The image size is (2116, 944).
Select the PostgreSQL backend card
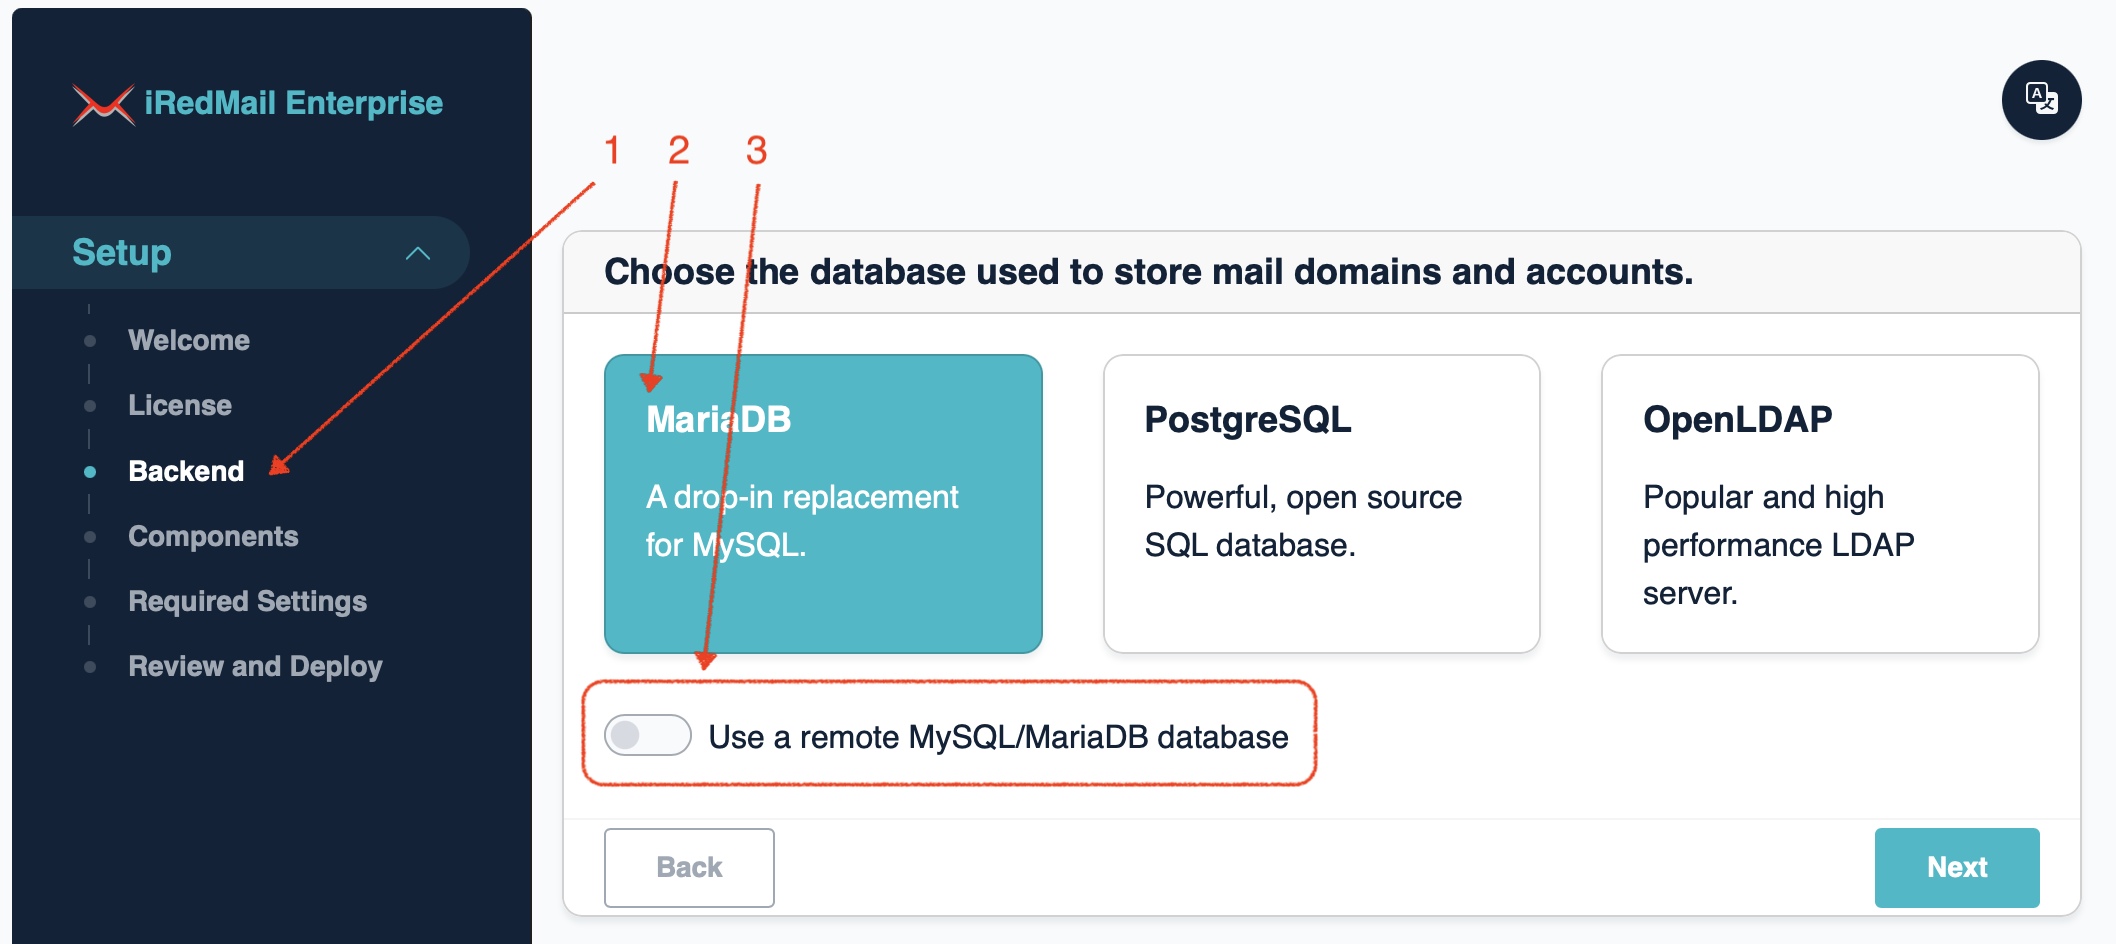pos(1321,503)
